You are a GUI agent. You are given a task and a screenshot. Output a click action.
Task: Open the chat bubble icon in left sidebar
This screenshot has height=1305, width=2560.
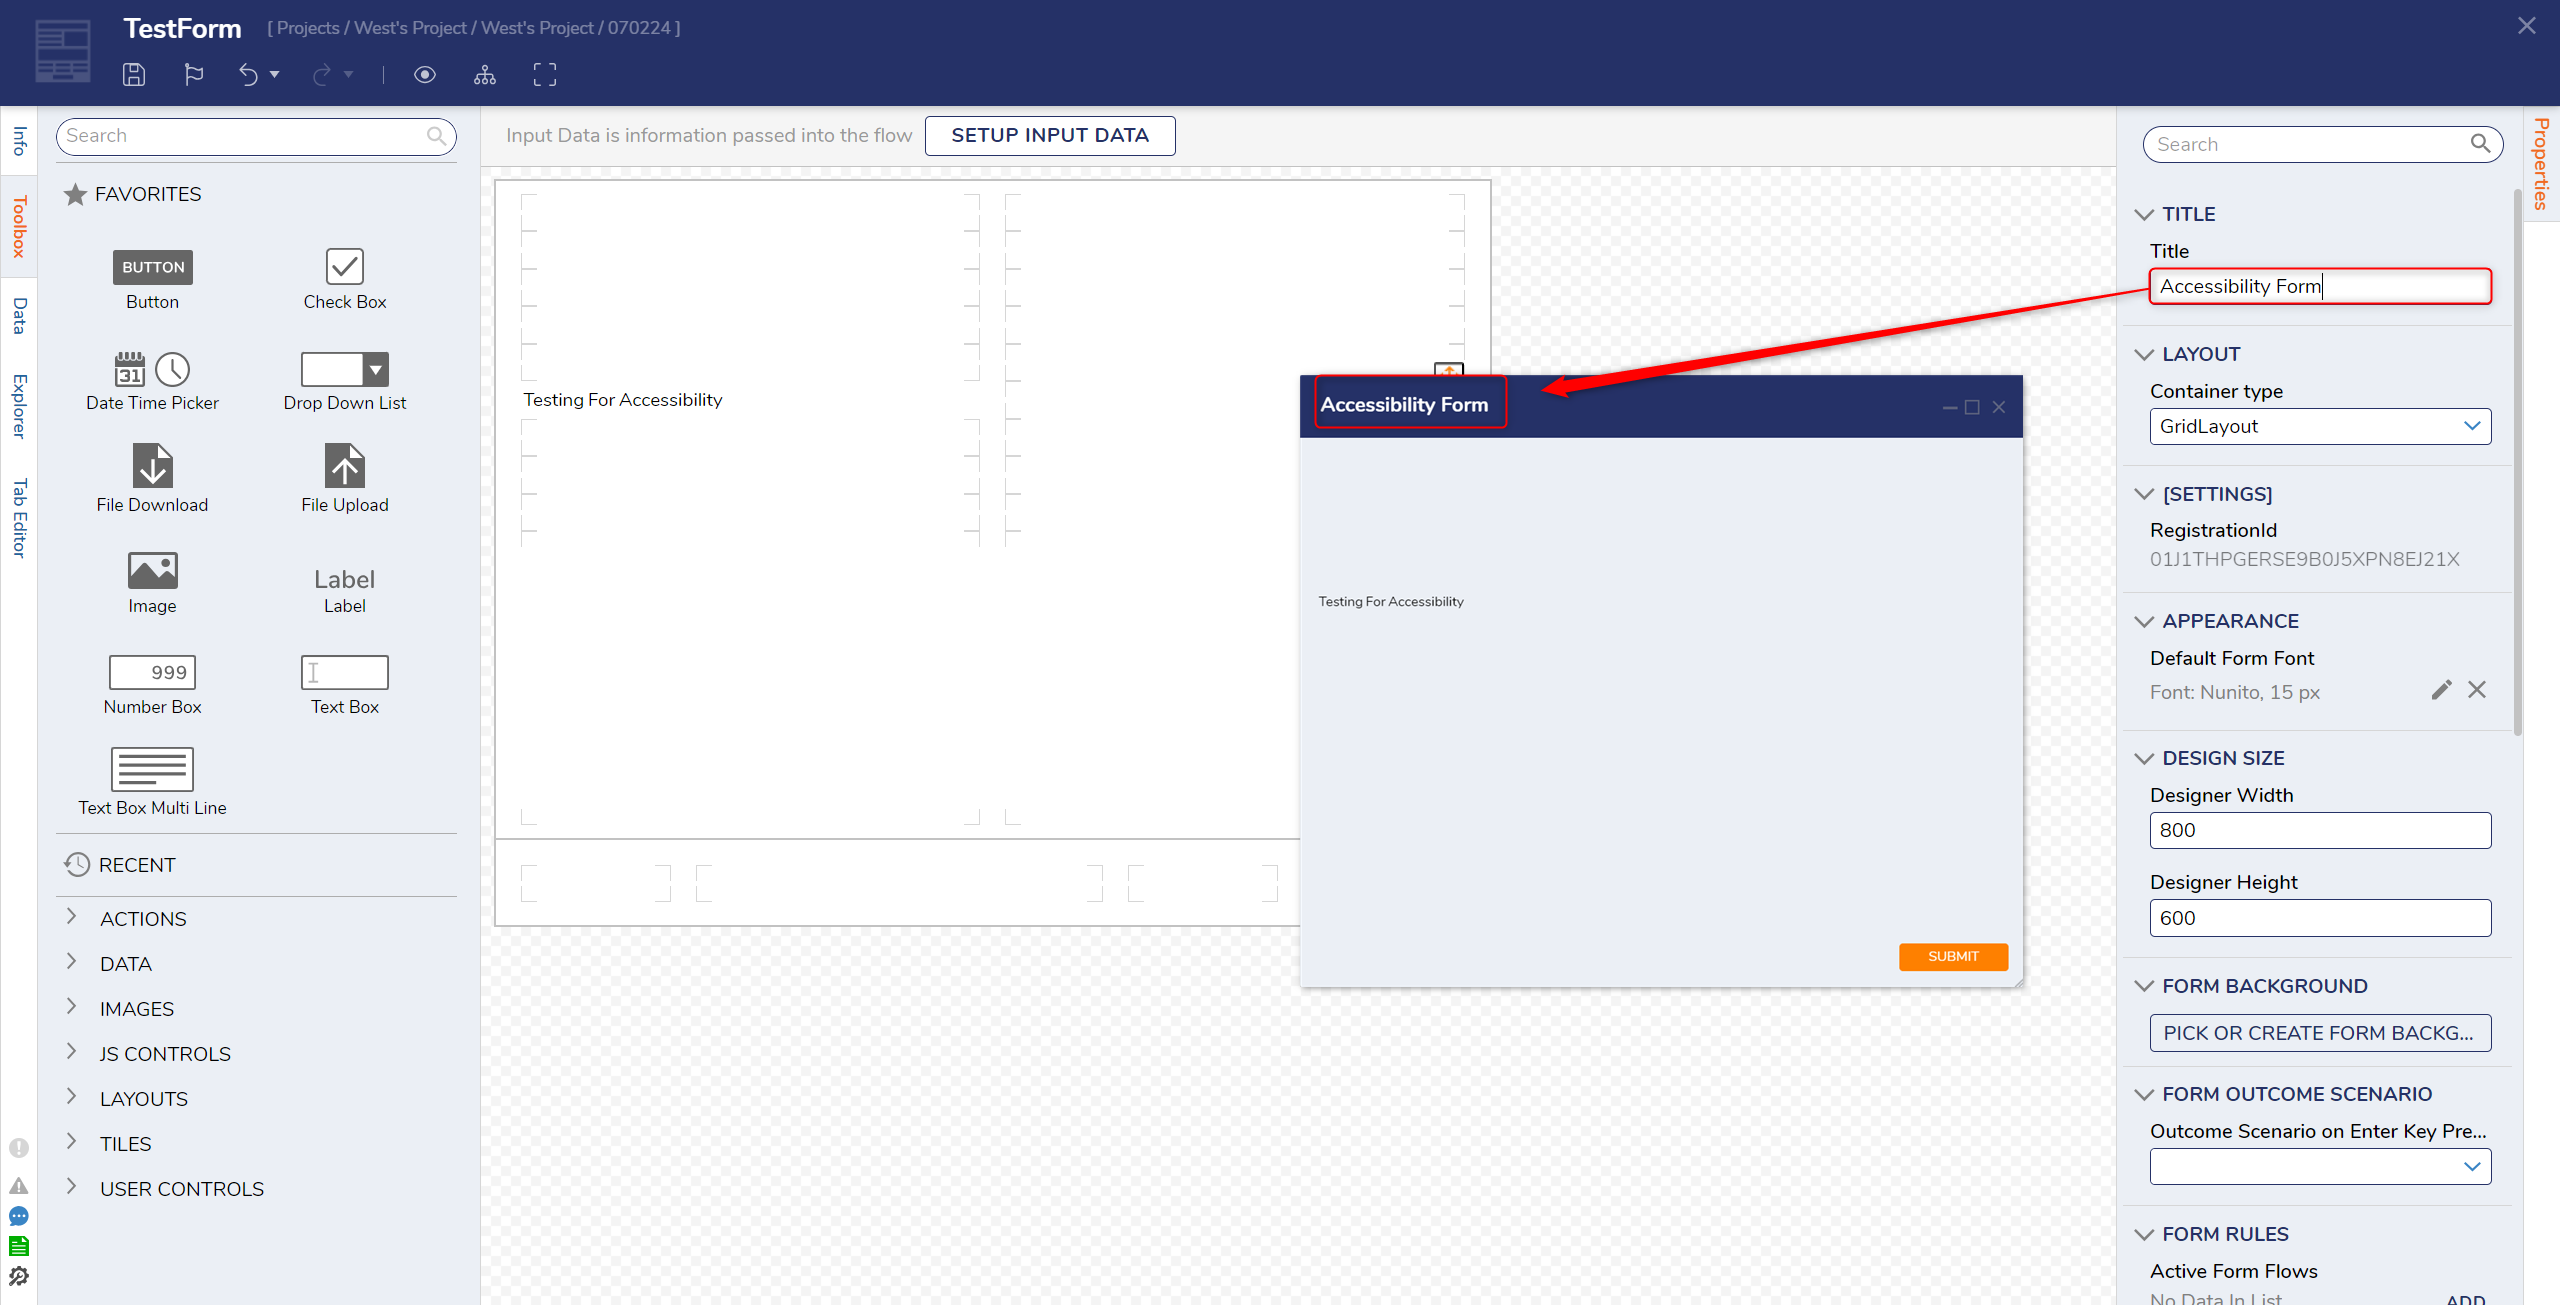[19, 1216]
